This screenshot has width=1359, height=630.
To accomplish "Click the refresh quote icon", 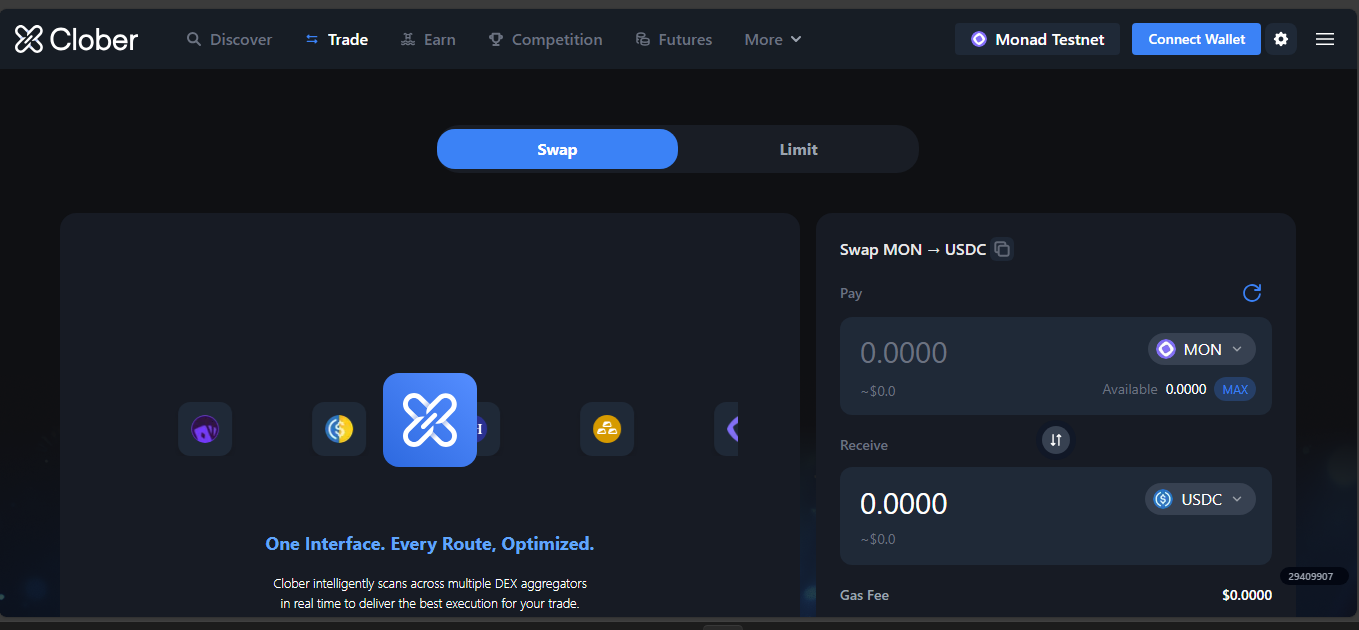I will 1251,293.
